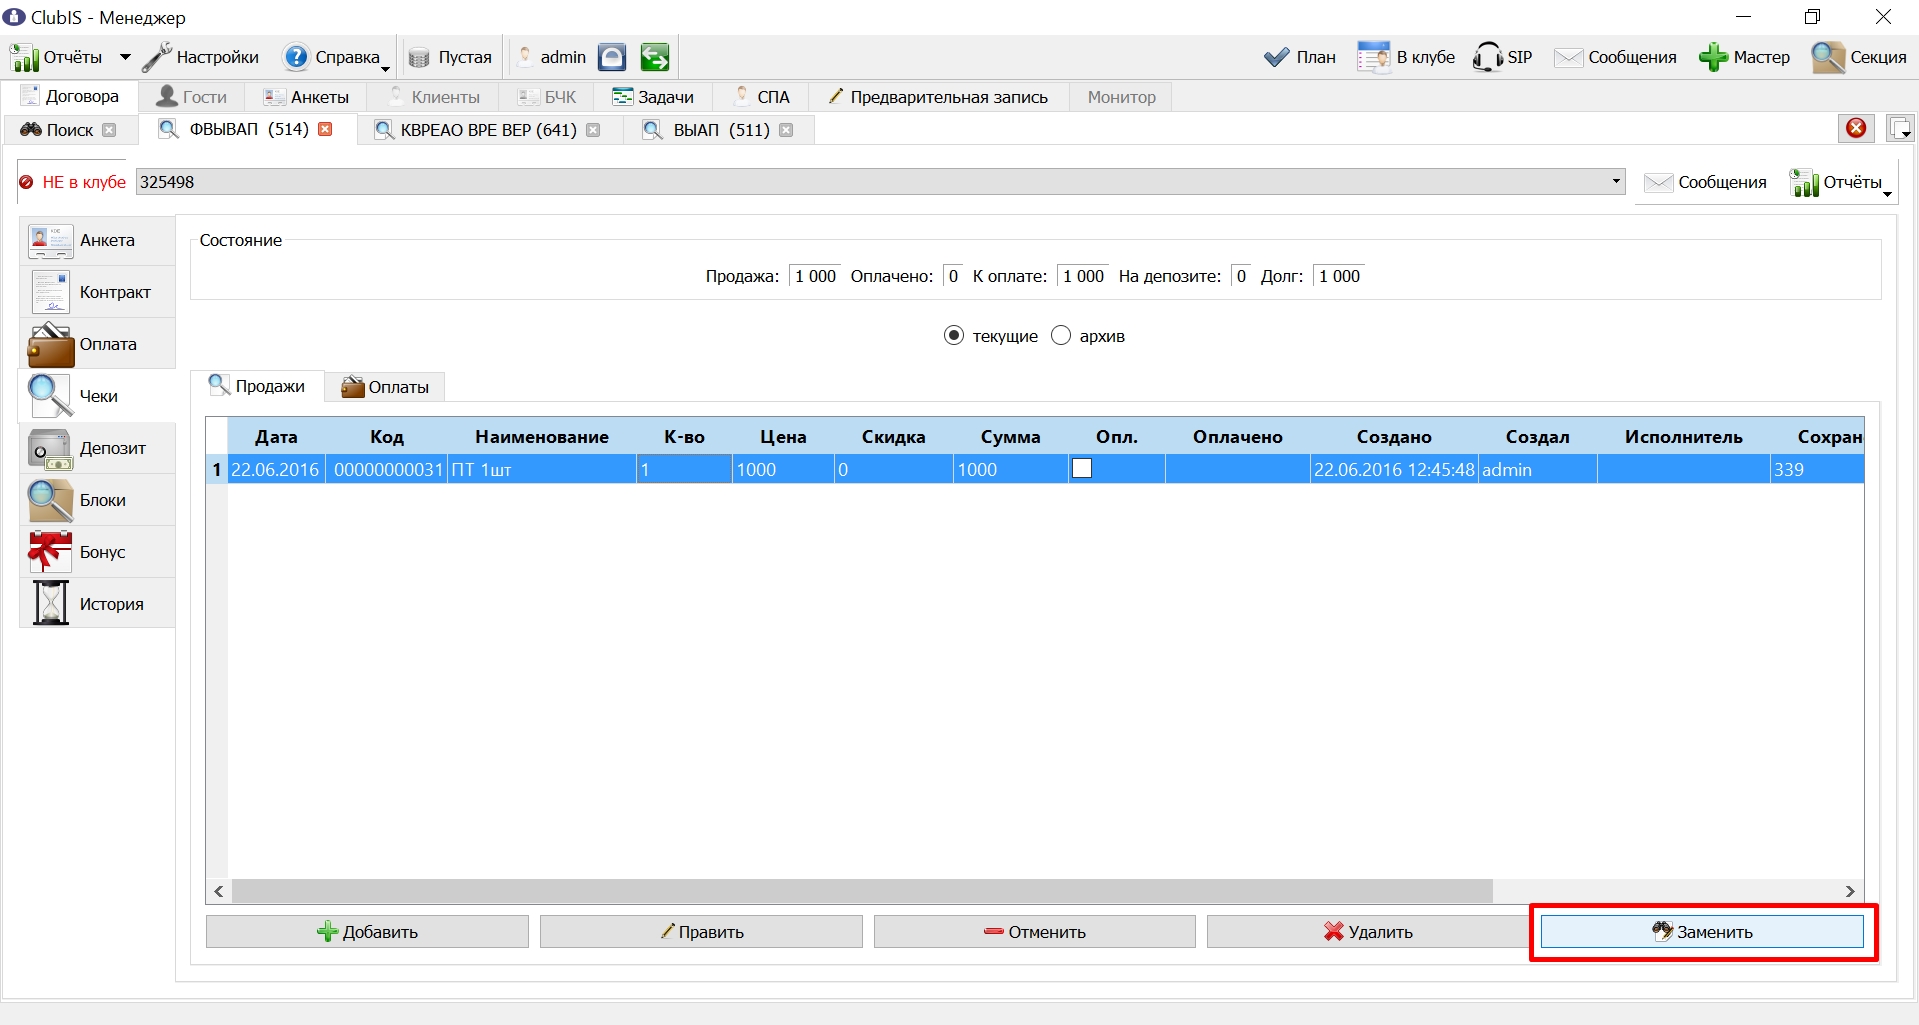This screenshot has width=1919, height=1025.
Task: Toggle the Опл. checkbox in first row
Action: pos(1081,468)
